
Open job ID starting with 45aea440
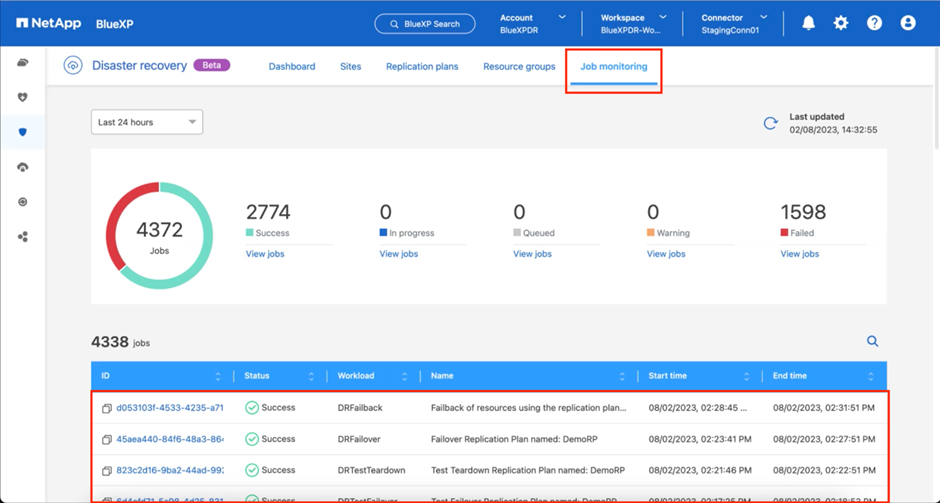click(169, 439)
